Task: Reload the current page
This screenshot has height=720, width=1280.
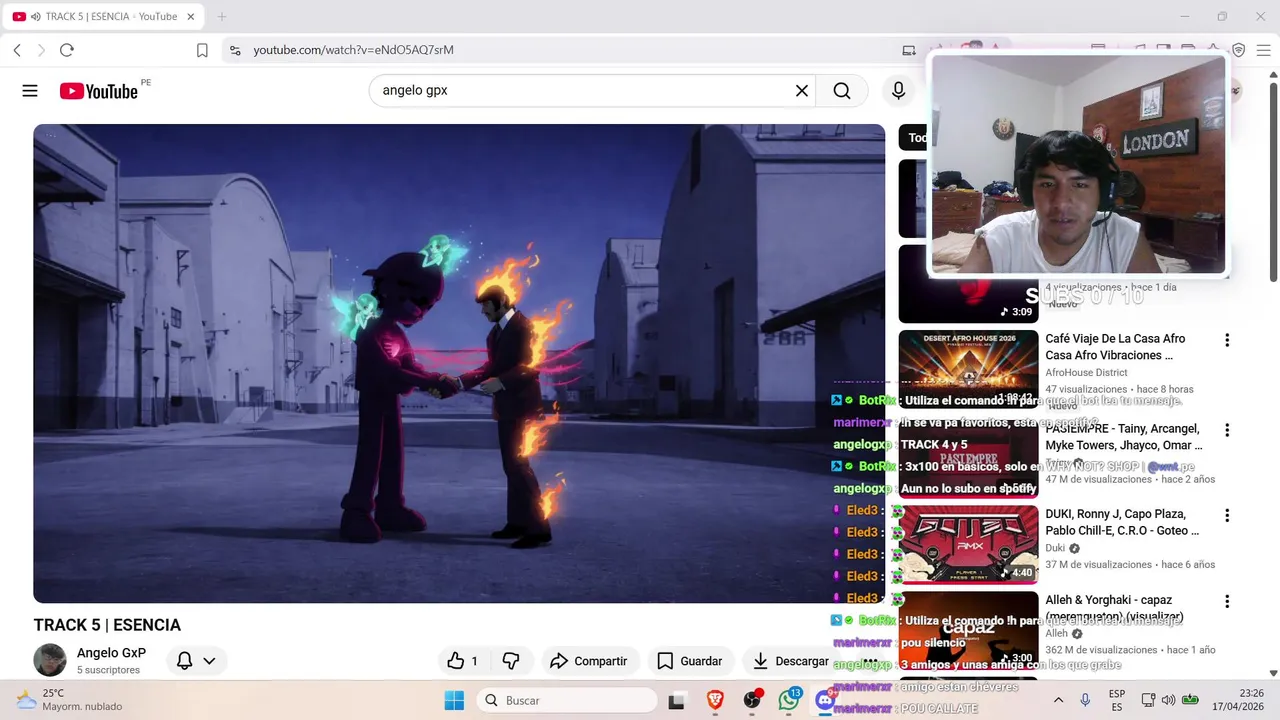Action: coord(67,50)
